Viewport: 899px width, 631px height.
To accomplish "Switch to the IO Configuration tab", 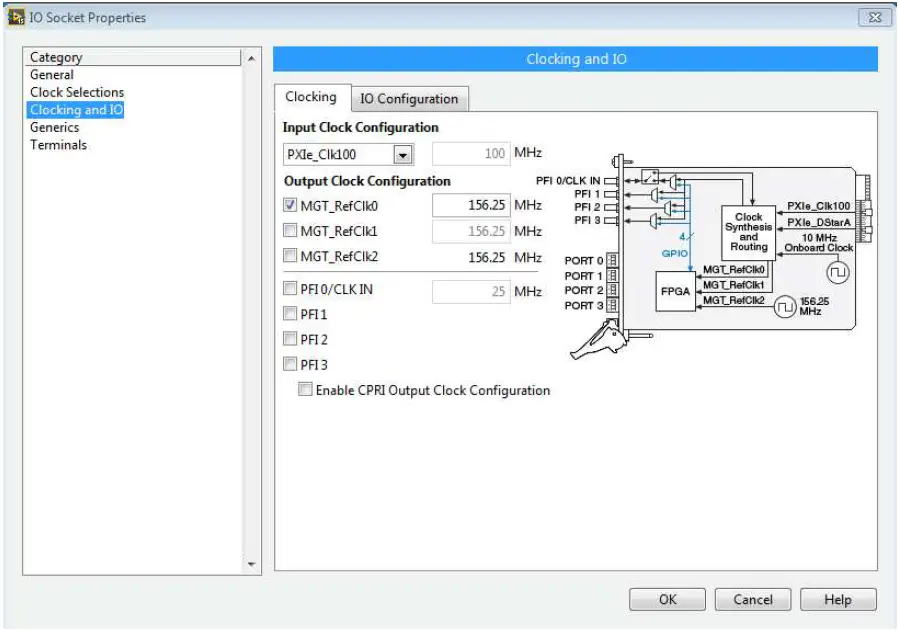I will point(410,97).
